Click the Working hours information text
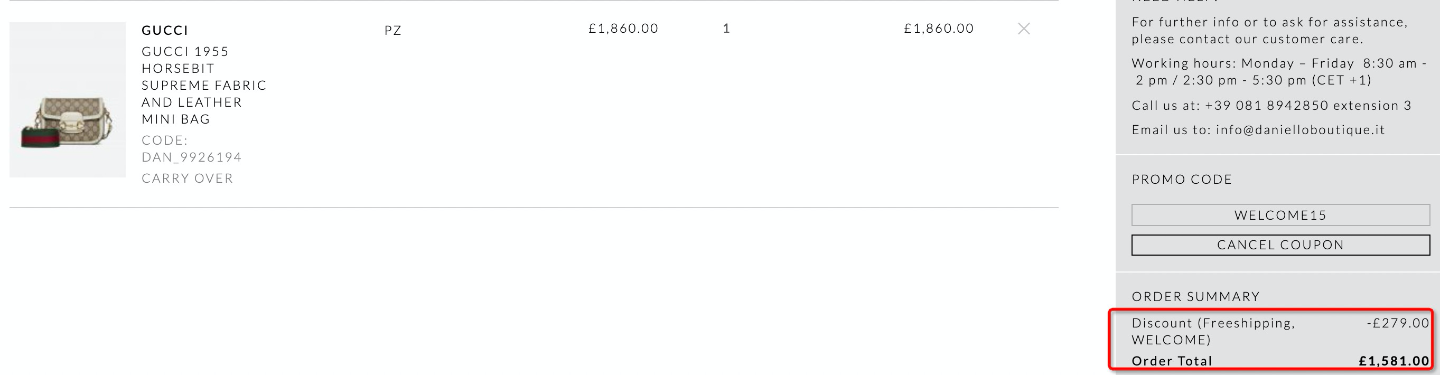 click(1280, 71)
